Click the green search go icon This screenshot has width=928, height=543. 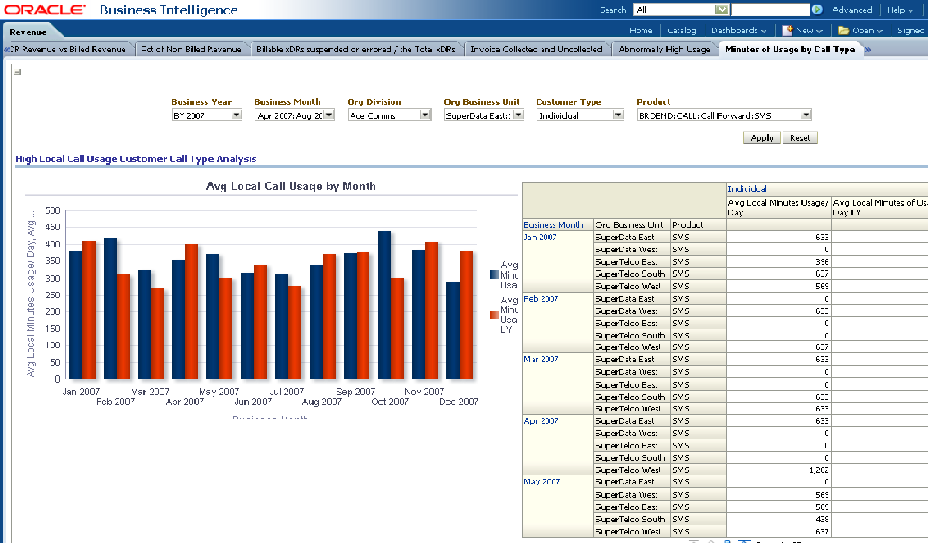(817, 9)
